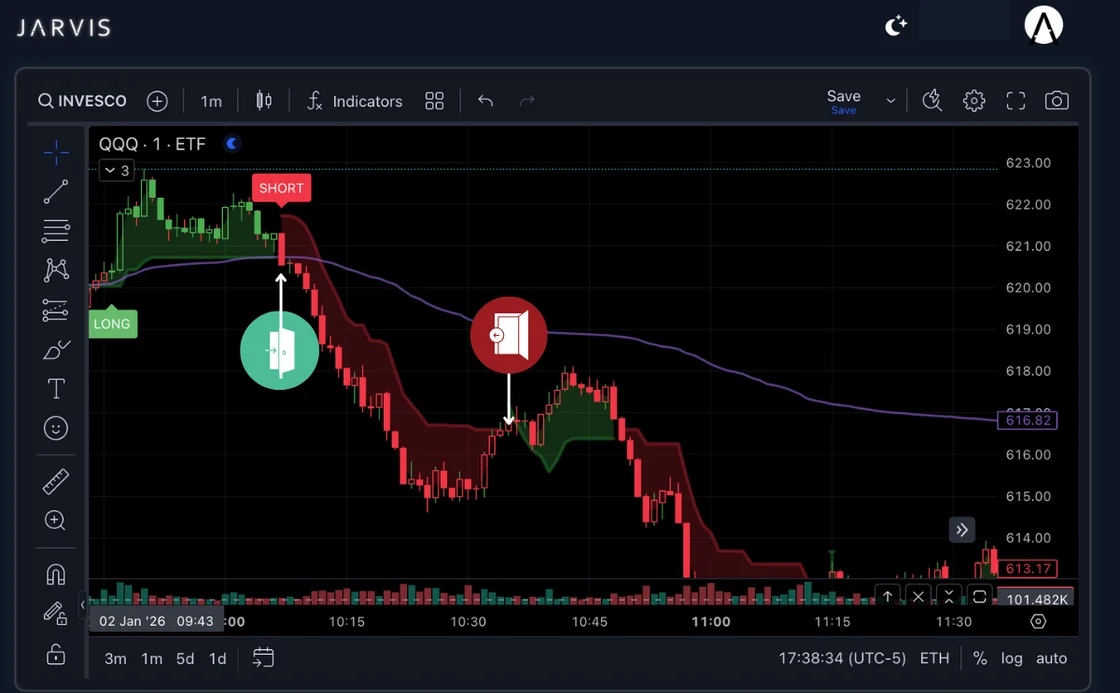Toggle percent scale mode
1120x693 pixels.
pos(980,659)
